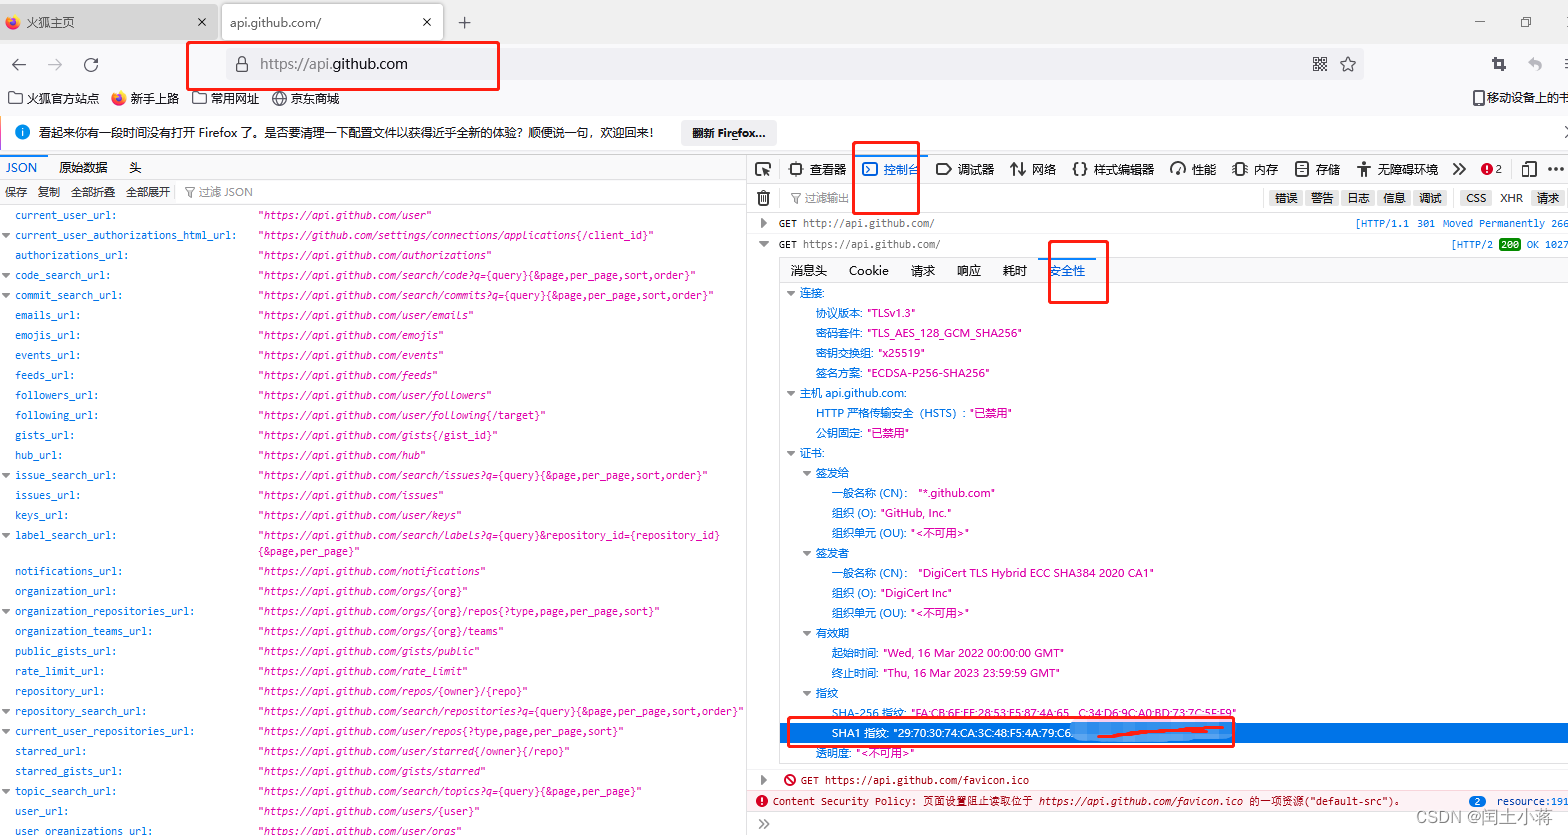
Task: Switch JSON viewer to 头 headers tab
Action: (135, 168)
